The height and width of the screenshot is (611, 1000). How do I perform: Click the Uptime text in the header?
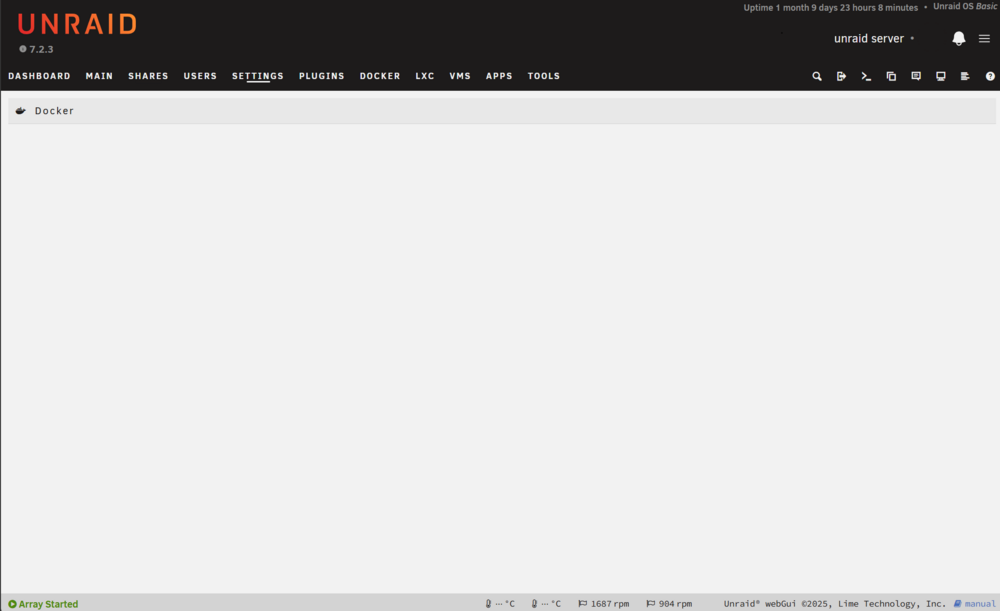pyautogui.click(x=830, y=8)
